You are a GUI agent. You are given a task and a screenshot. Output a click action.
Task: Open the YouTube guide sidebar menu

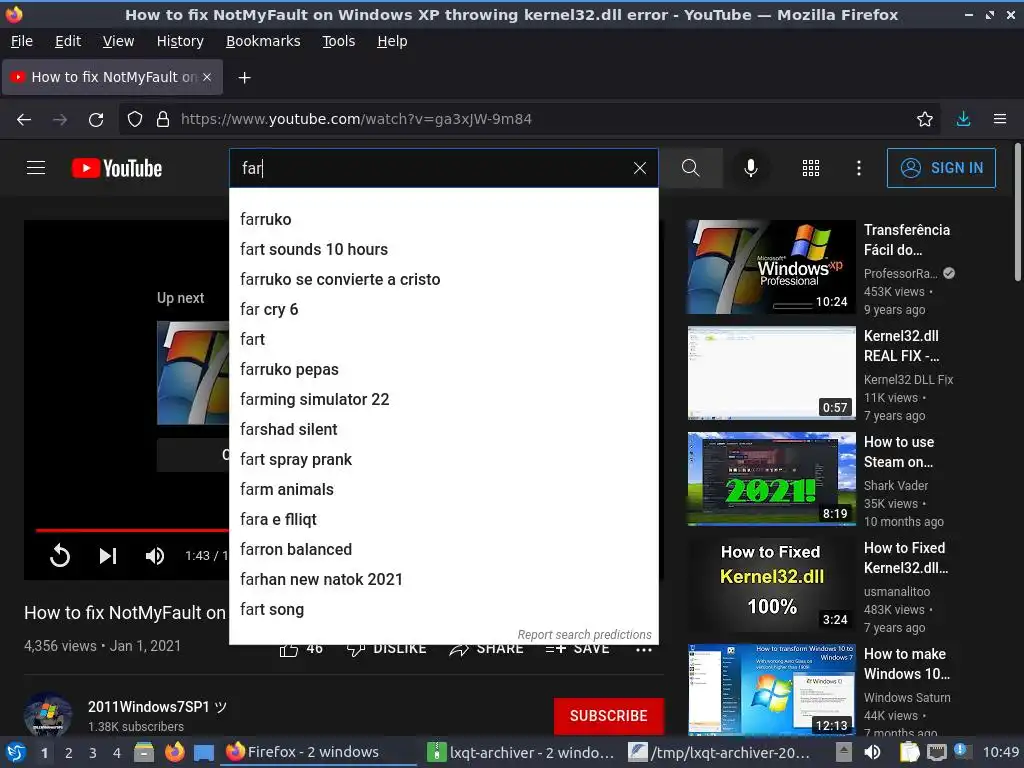pos(36,168)
